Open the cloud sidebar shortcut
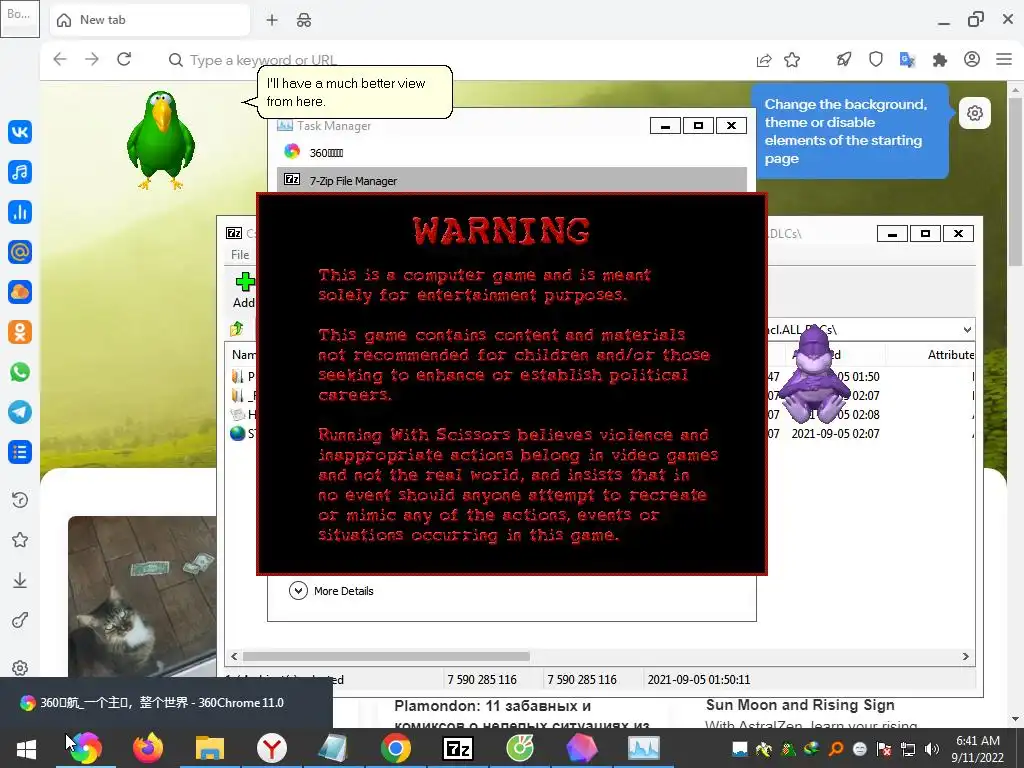The height and width of the screenshot is (768, 1024). (20, 292)
